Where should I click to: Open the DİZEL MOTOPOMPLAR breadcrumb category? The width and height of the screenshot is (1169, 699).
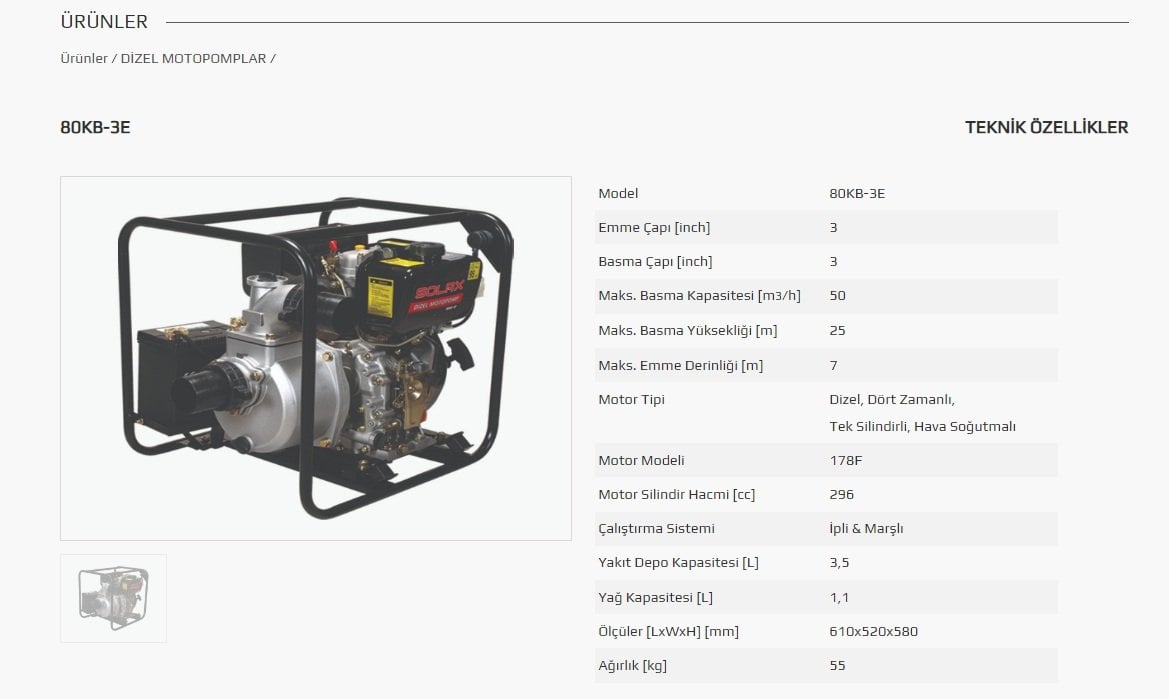(193, 58)
